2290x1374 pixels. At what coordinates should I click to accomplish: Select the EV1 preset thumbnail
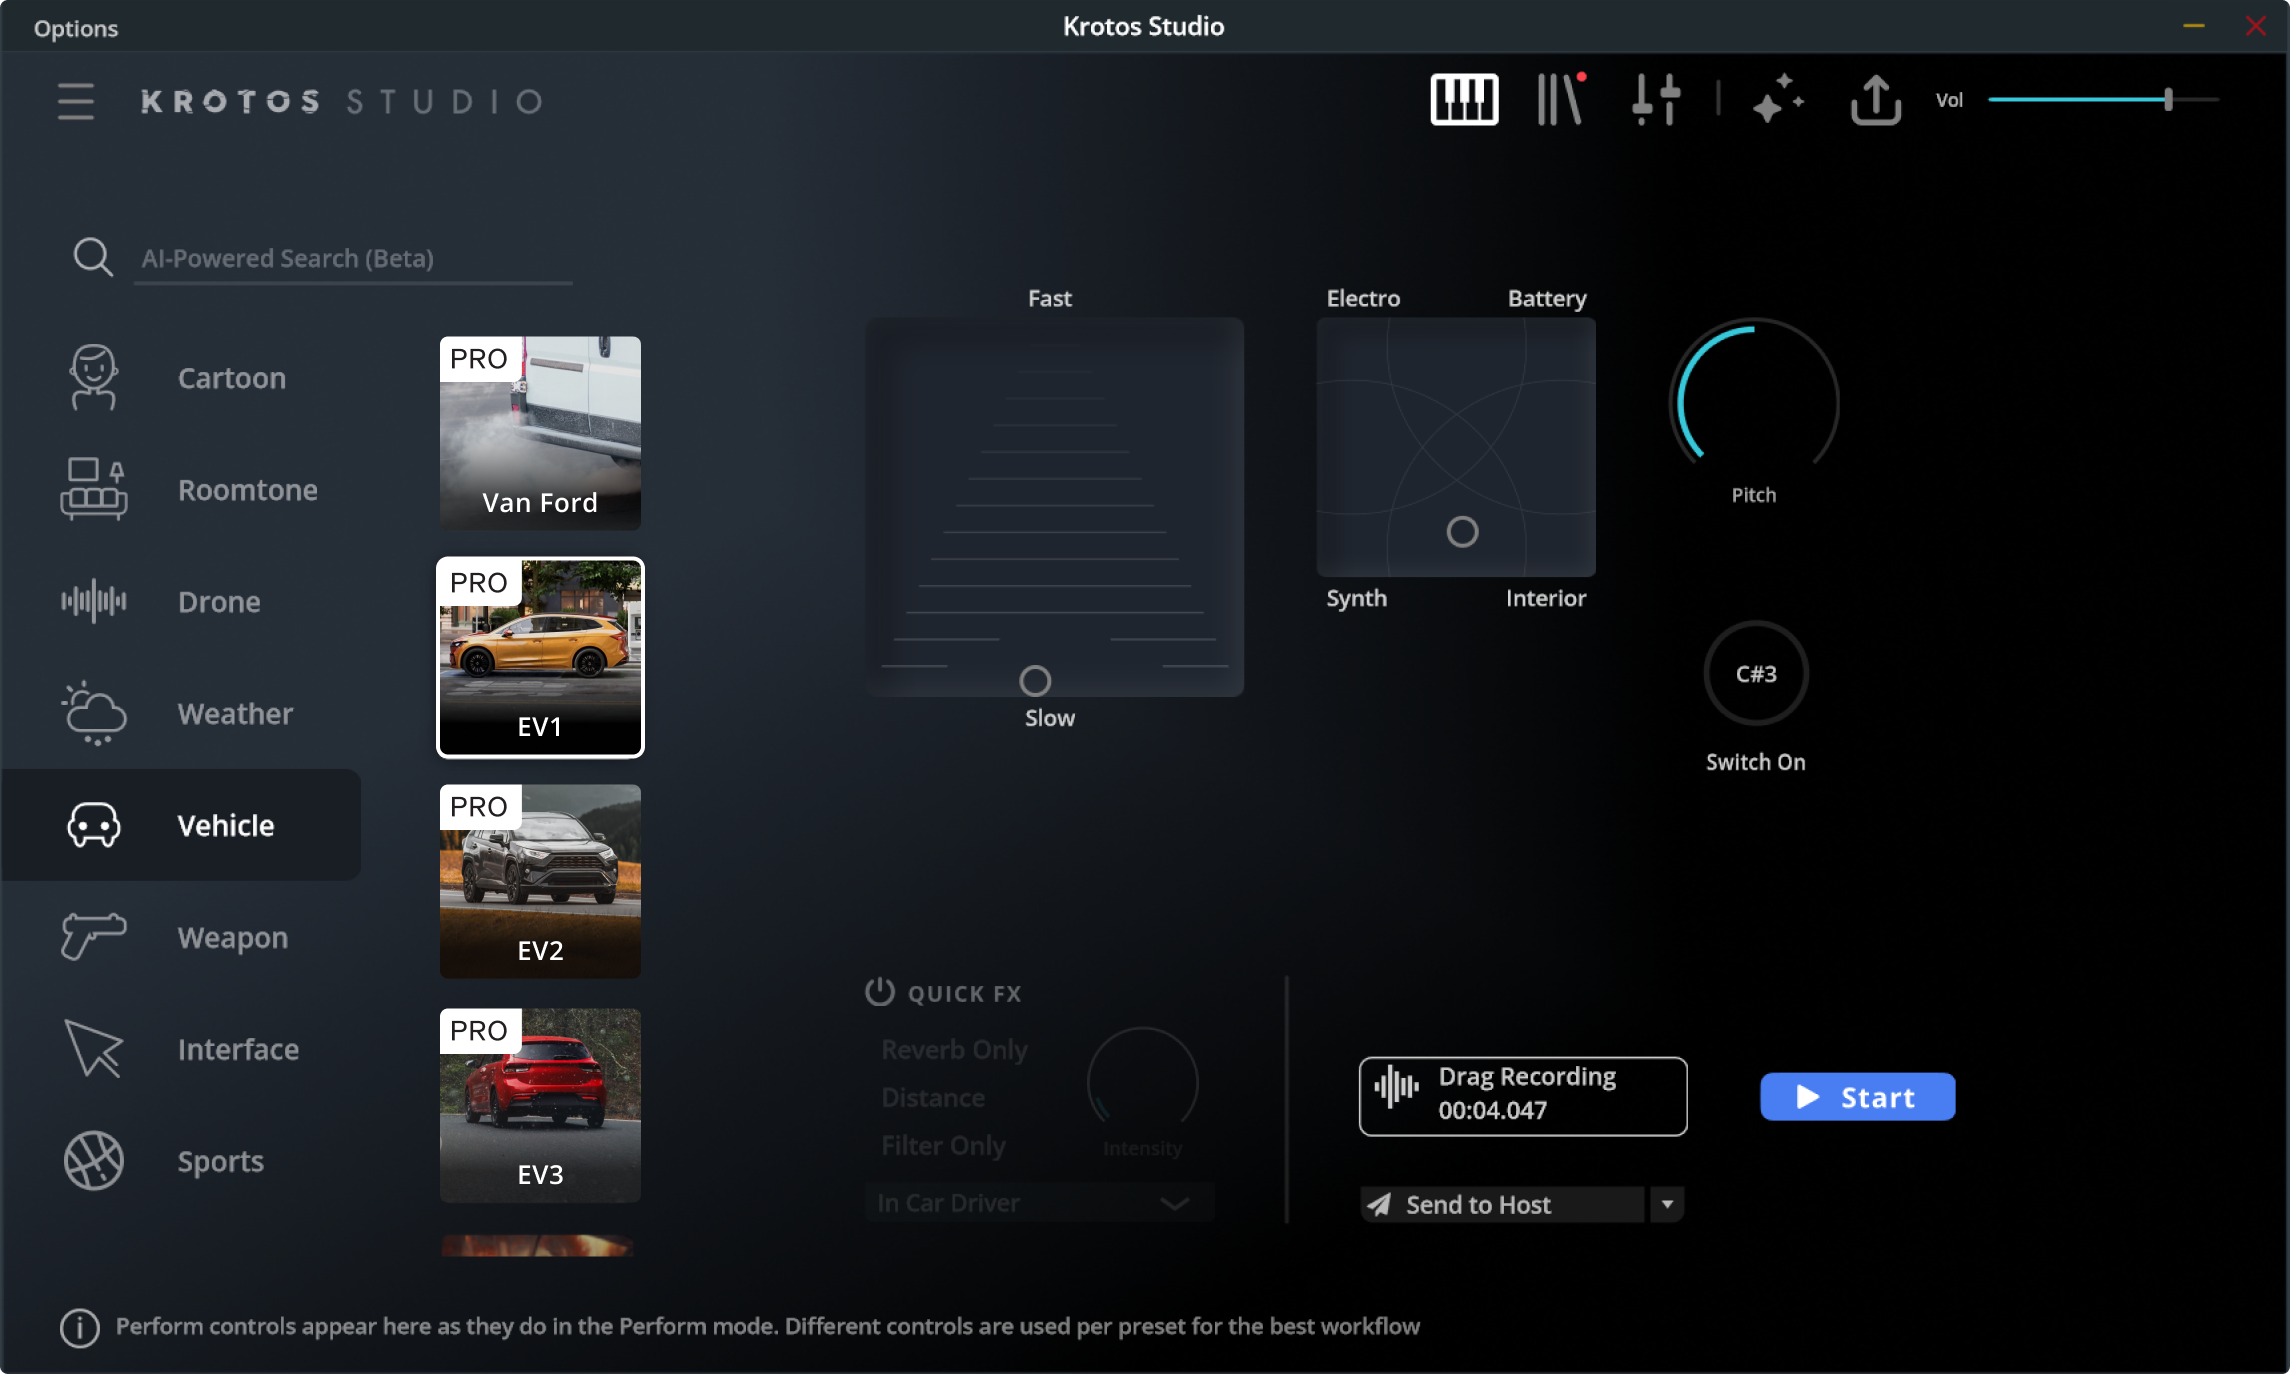(x=540, y=657)
